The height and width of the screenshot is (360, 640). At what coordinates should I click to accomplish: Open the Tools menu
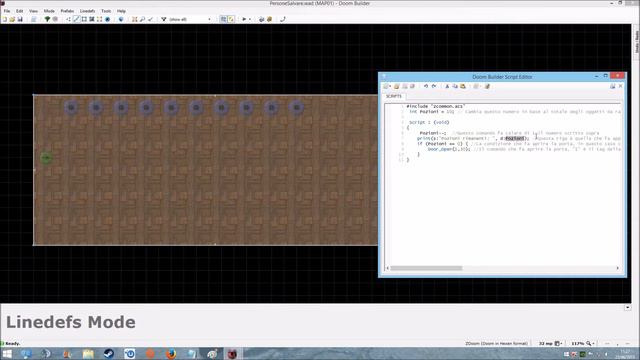[106, 11]
